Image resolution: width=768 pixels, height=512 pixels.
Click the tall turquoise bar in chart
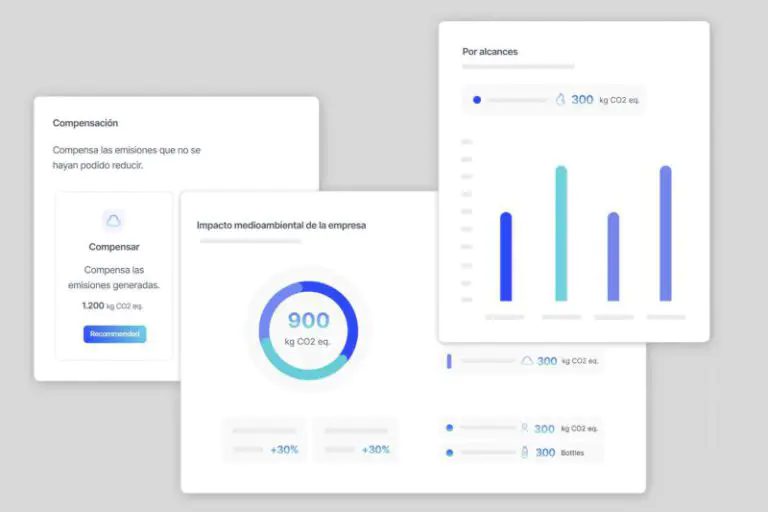click(x=561, y=234)
